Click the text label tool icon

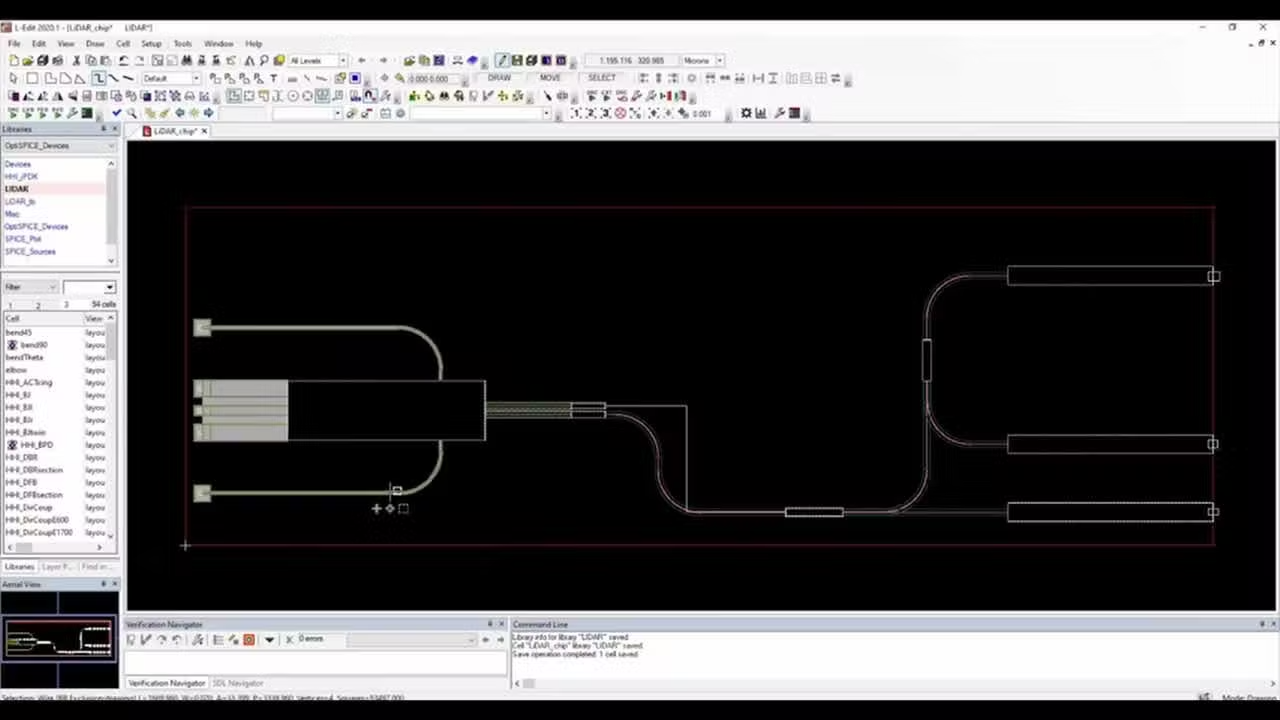click(x=273, y=78)
